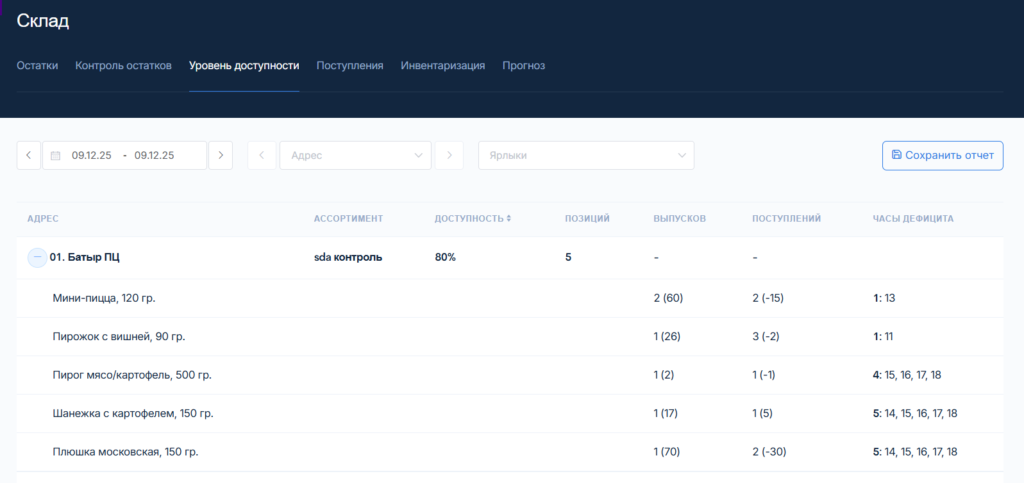Sort by Доступность column sort icon
Viewport: 1024px width, 483px height.
coord(508,218)
